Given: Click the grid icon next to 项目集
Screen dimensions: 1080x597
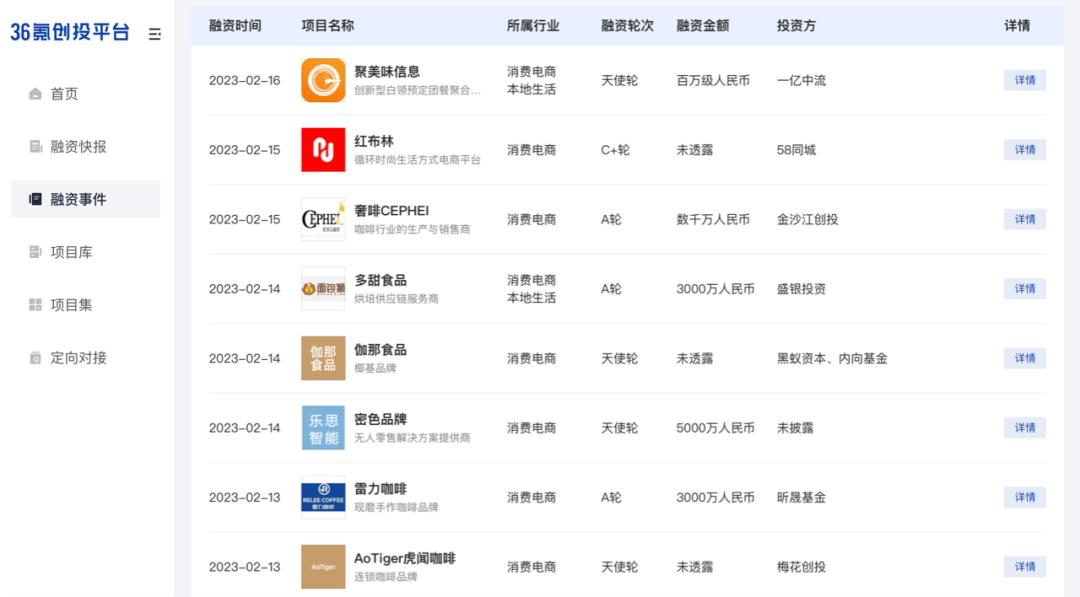Looking at the screenshot, I should coord(35,304).
